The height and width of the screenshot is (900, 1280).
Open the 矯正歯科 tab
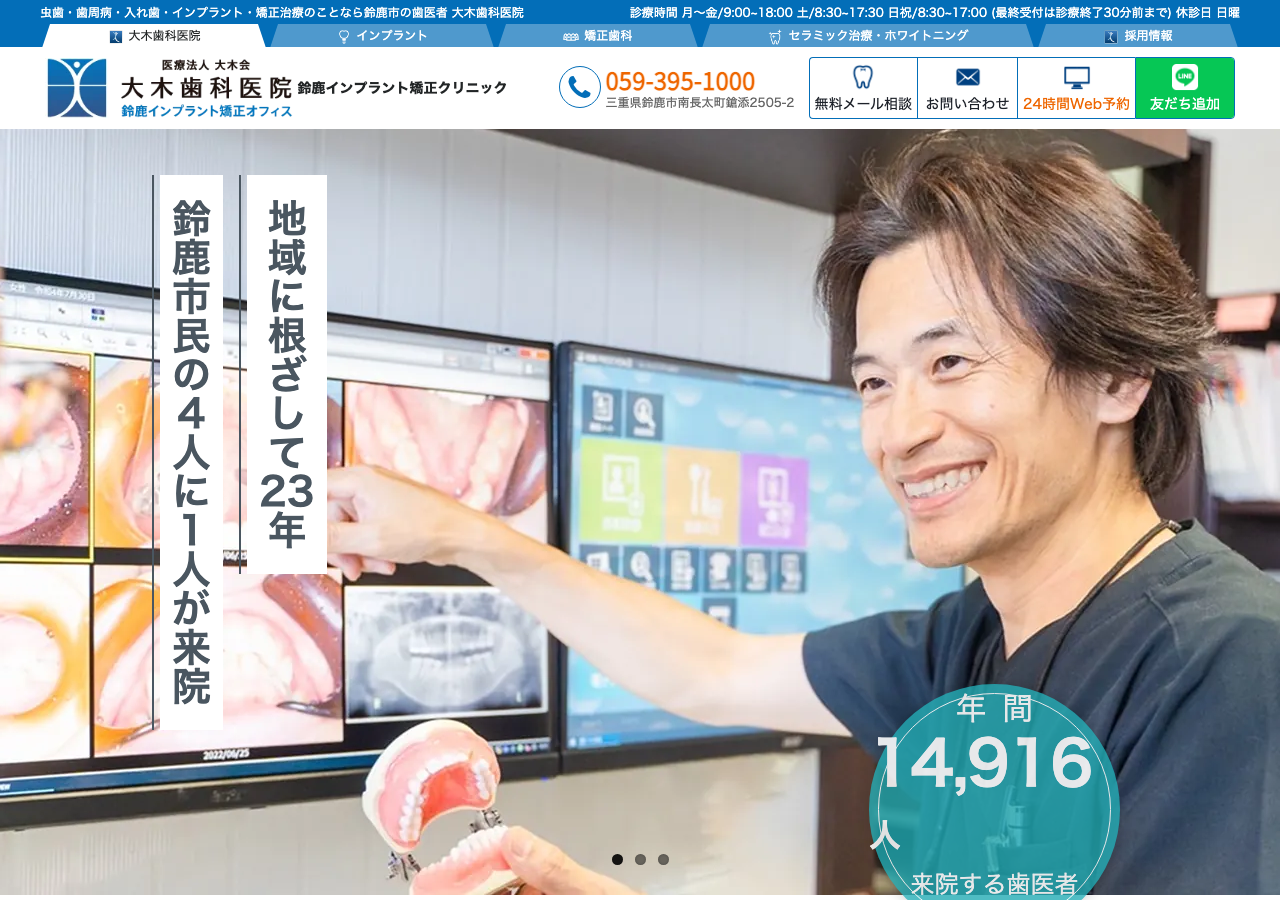coord(598,36)
